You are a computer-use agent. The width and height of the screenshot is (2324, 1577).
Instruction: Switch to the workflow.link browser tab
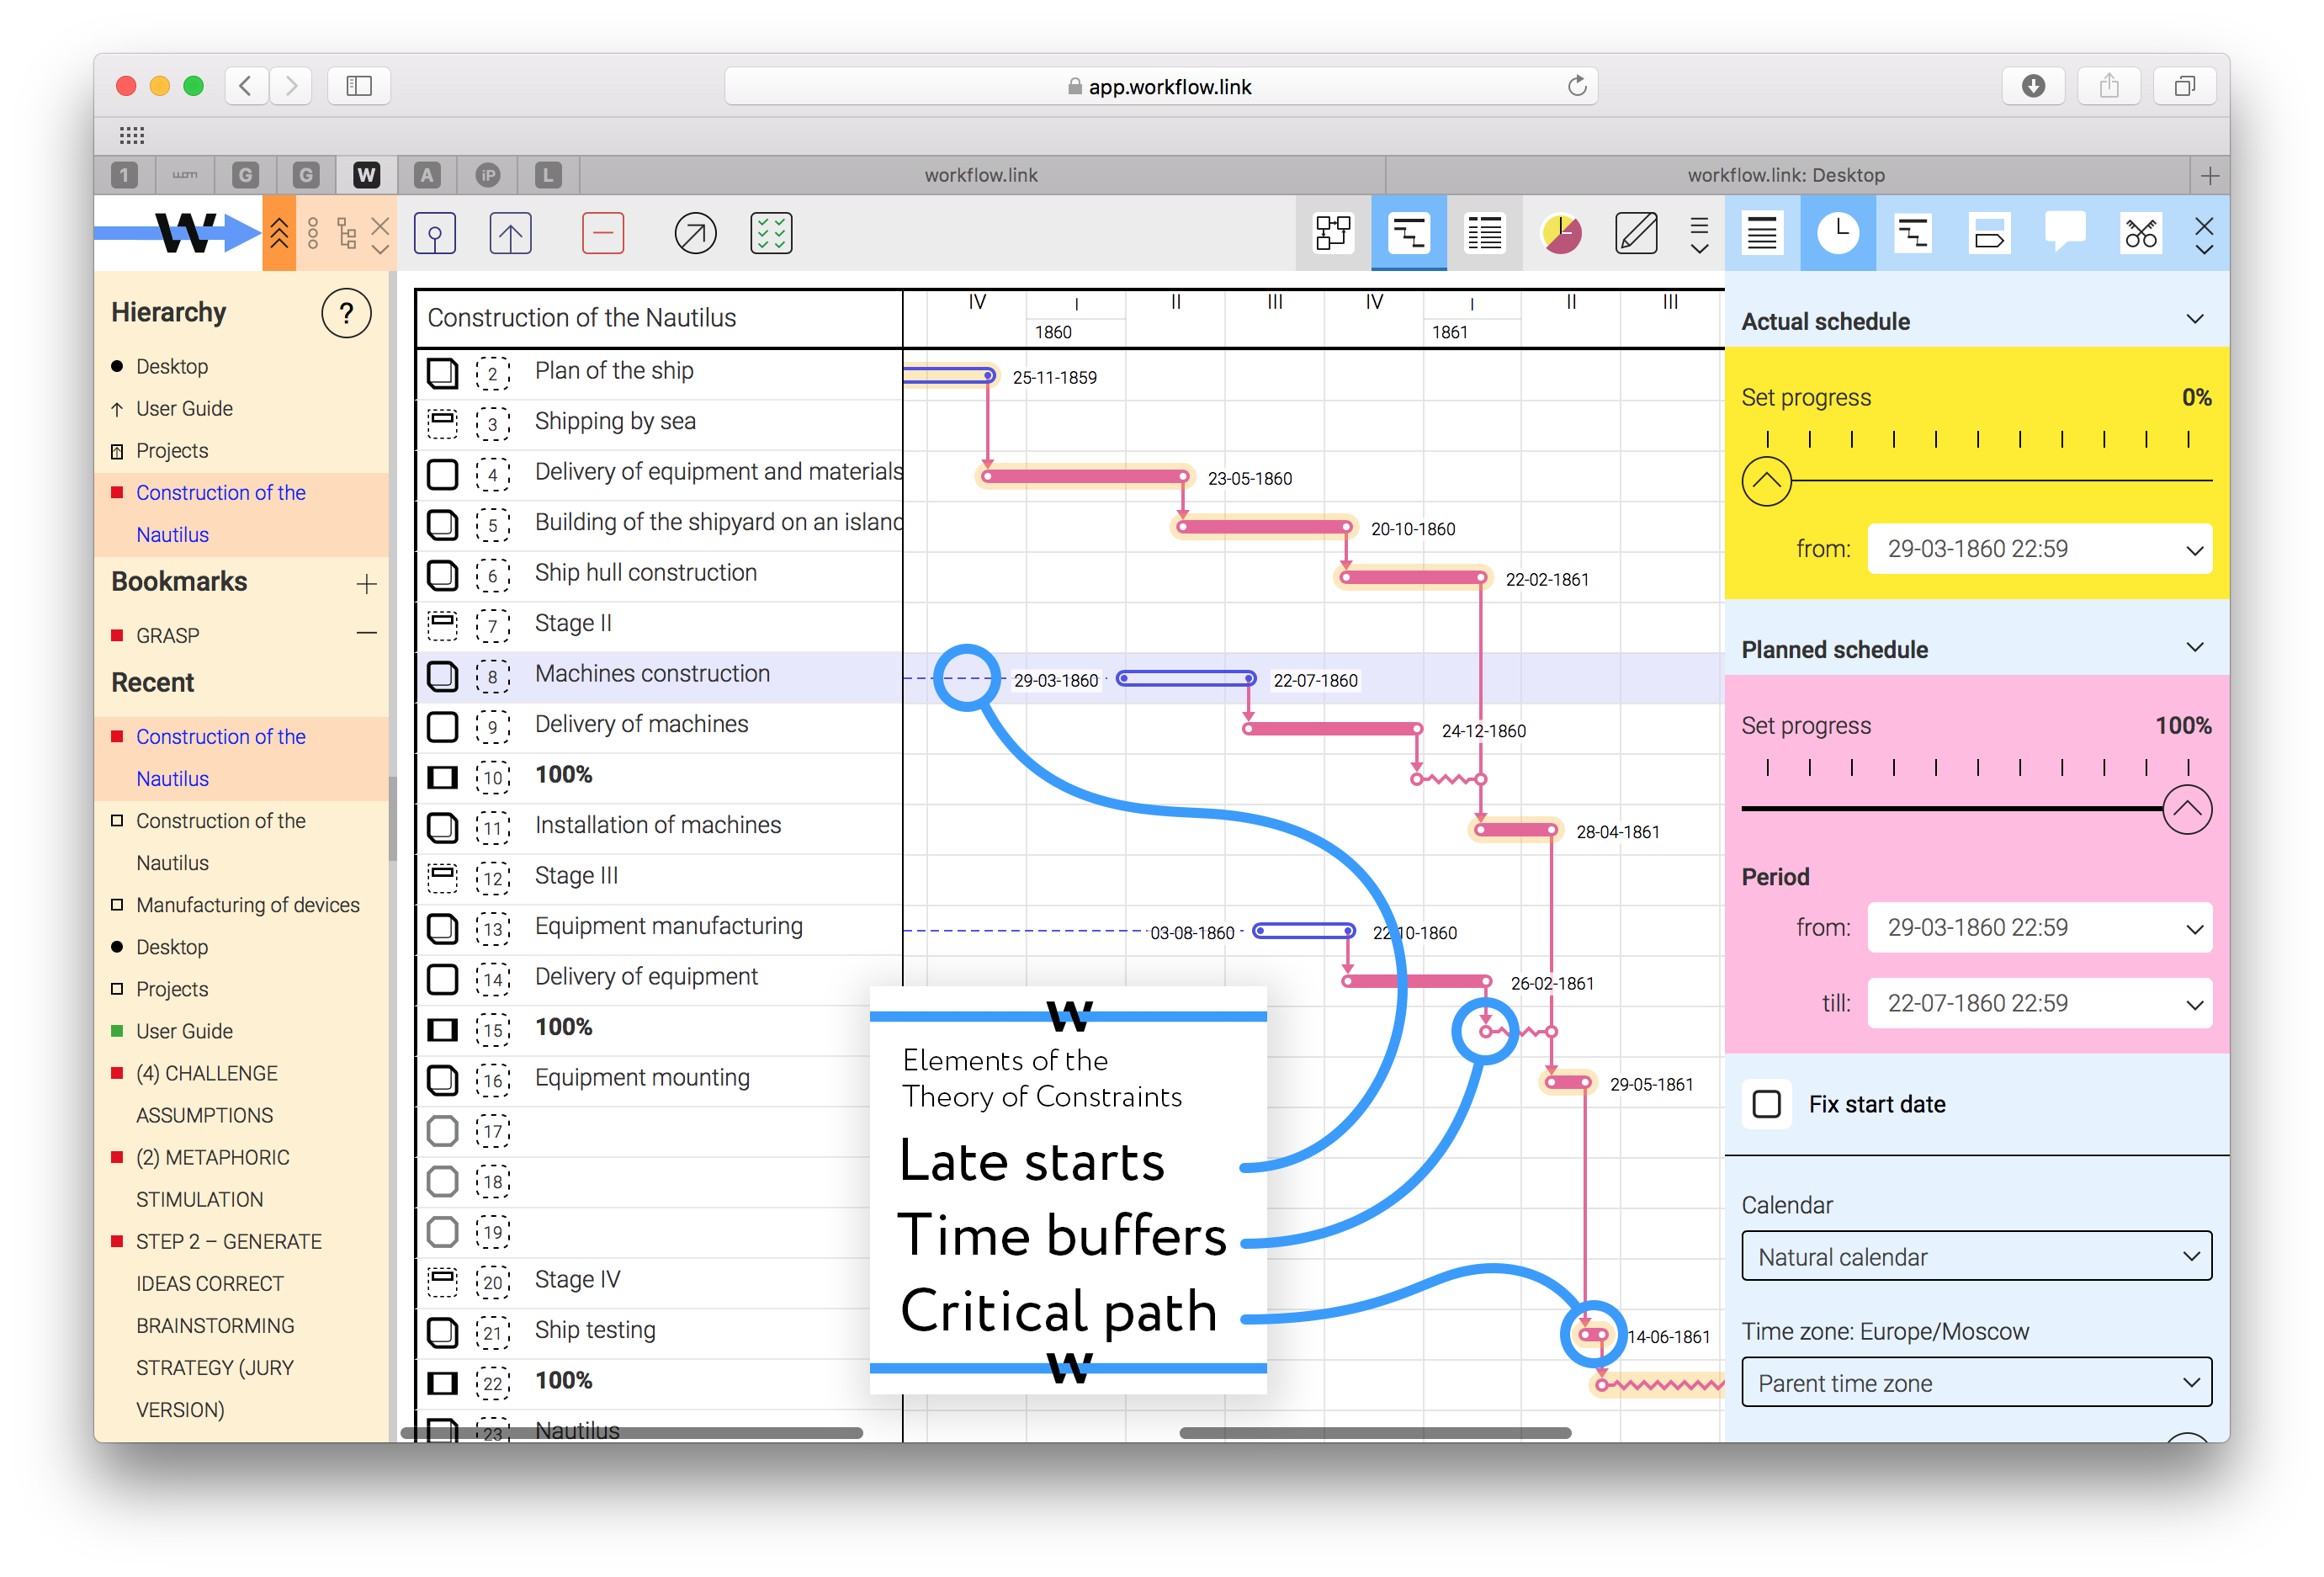(x=981, y=174)
